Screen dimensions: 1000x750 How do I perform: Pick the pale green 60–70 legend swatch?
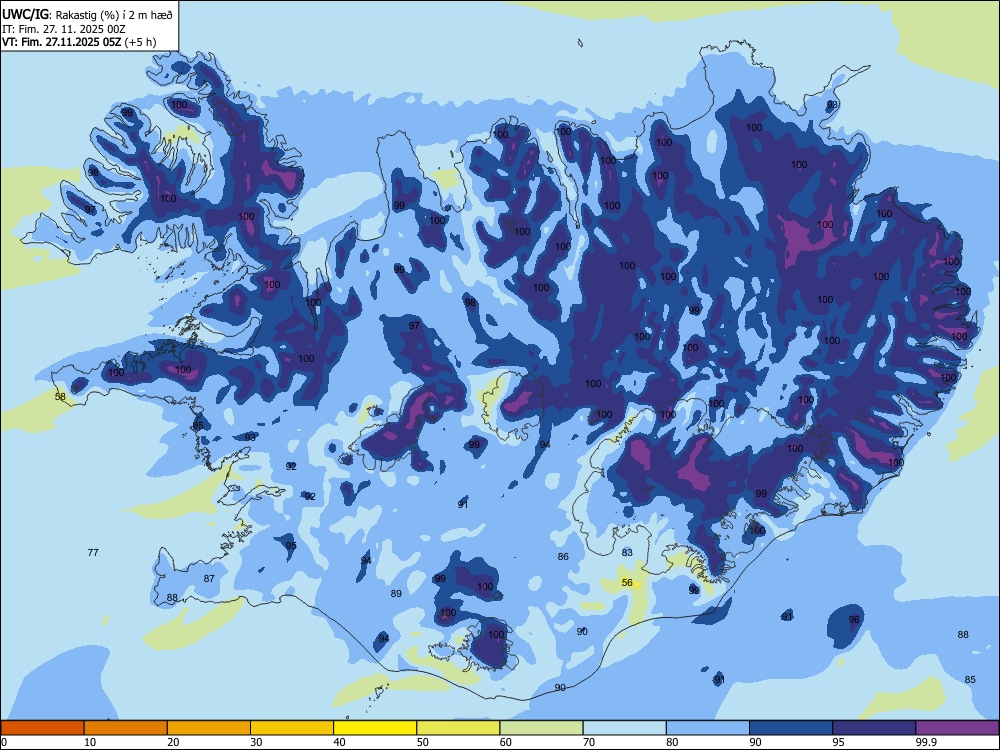pos(541,728)
